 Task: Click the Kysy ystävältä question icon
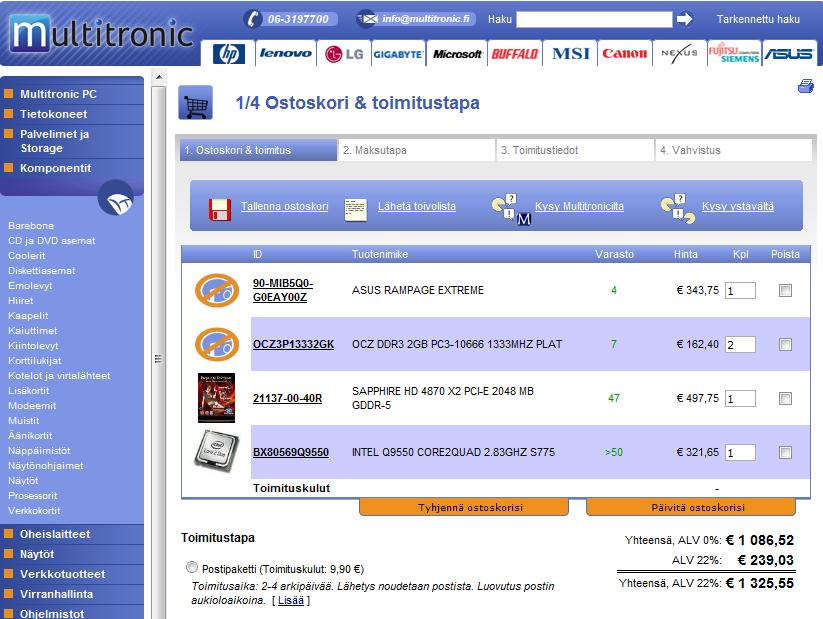pos(678,208)
